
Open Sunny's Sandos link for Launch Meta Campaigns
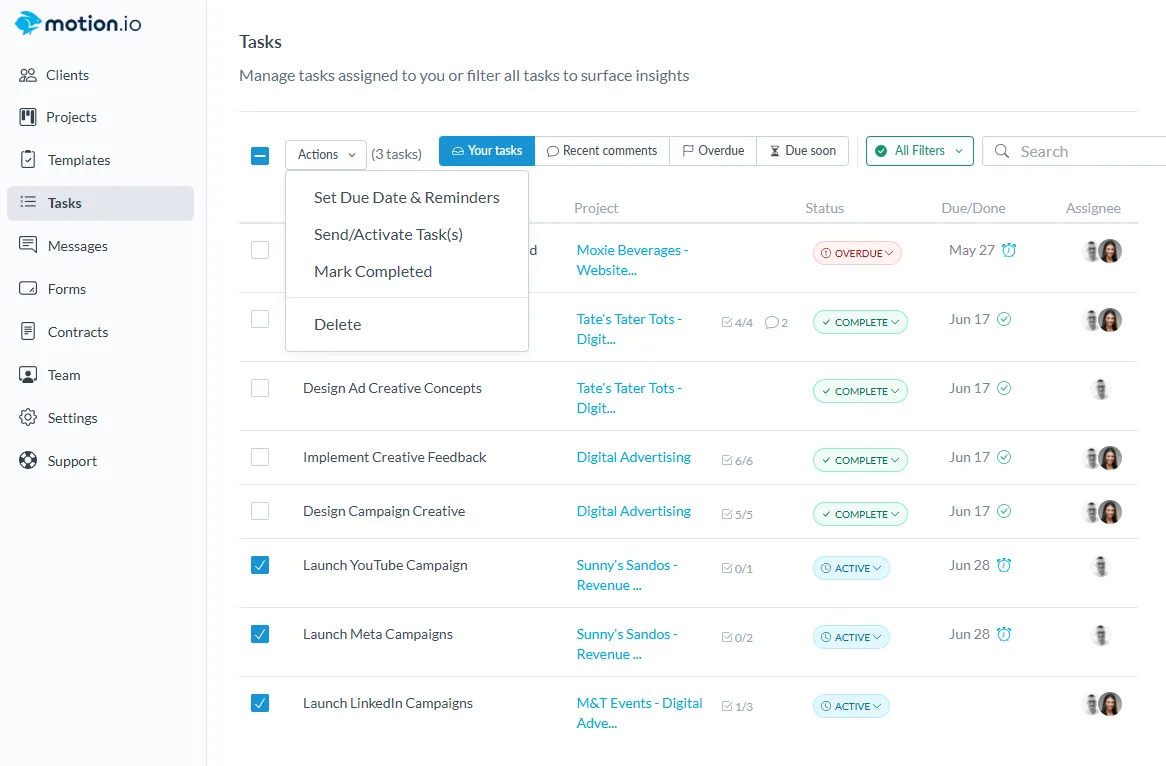[627, 644]
